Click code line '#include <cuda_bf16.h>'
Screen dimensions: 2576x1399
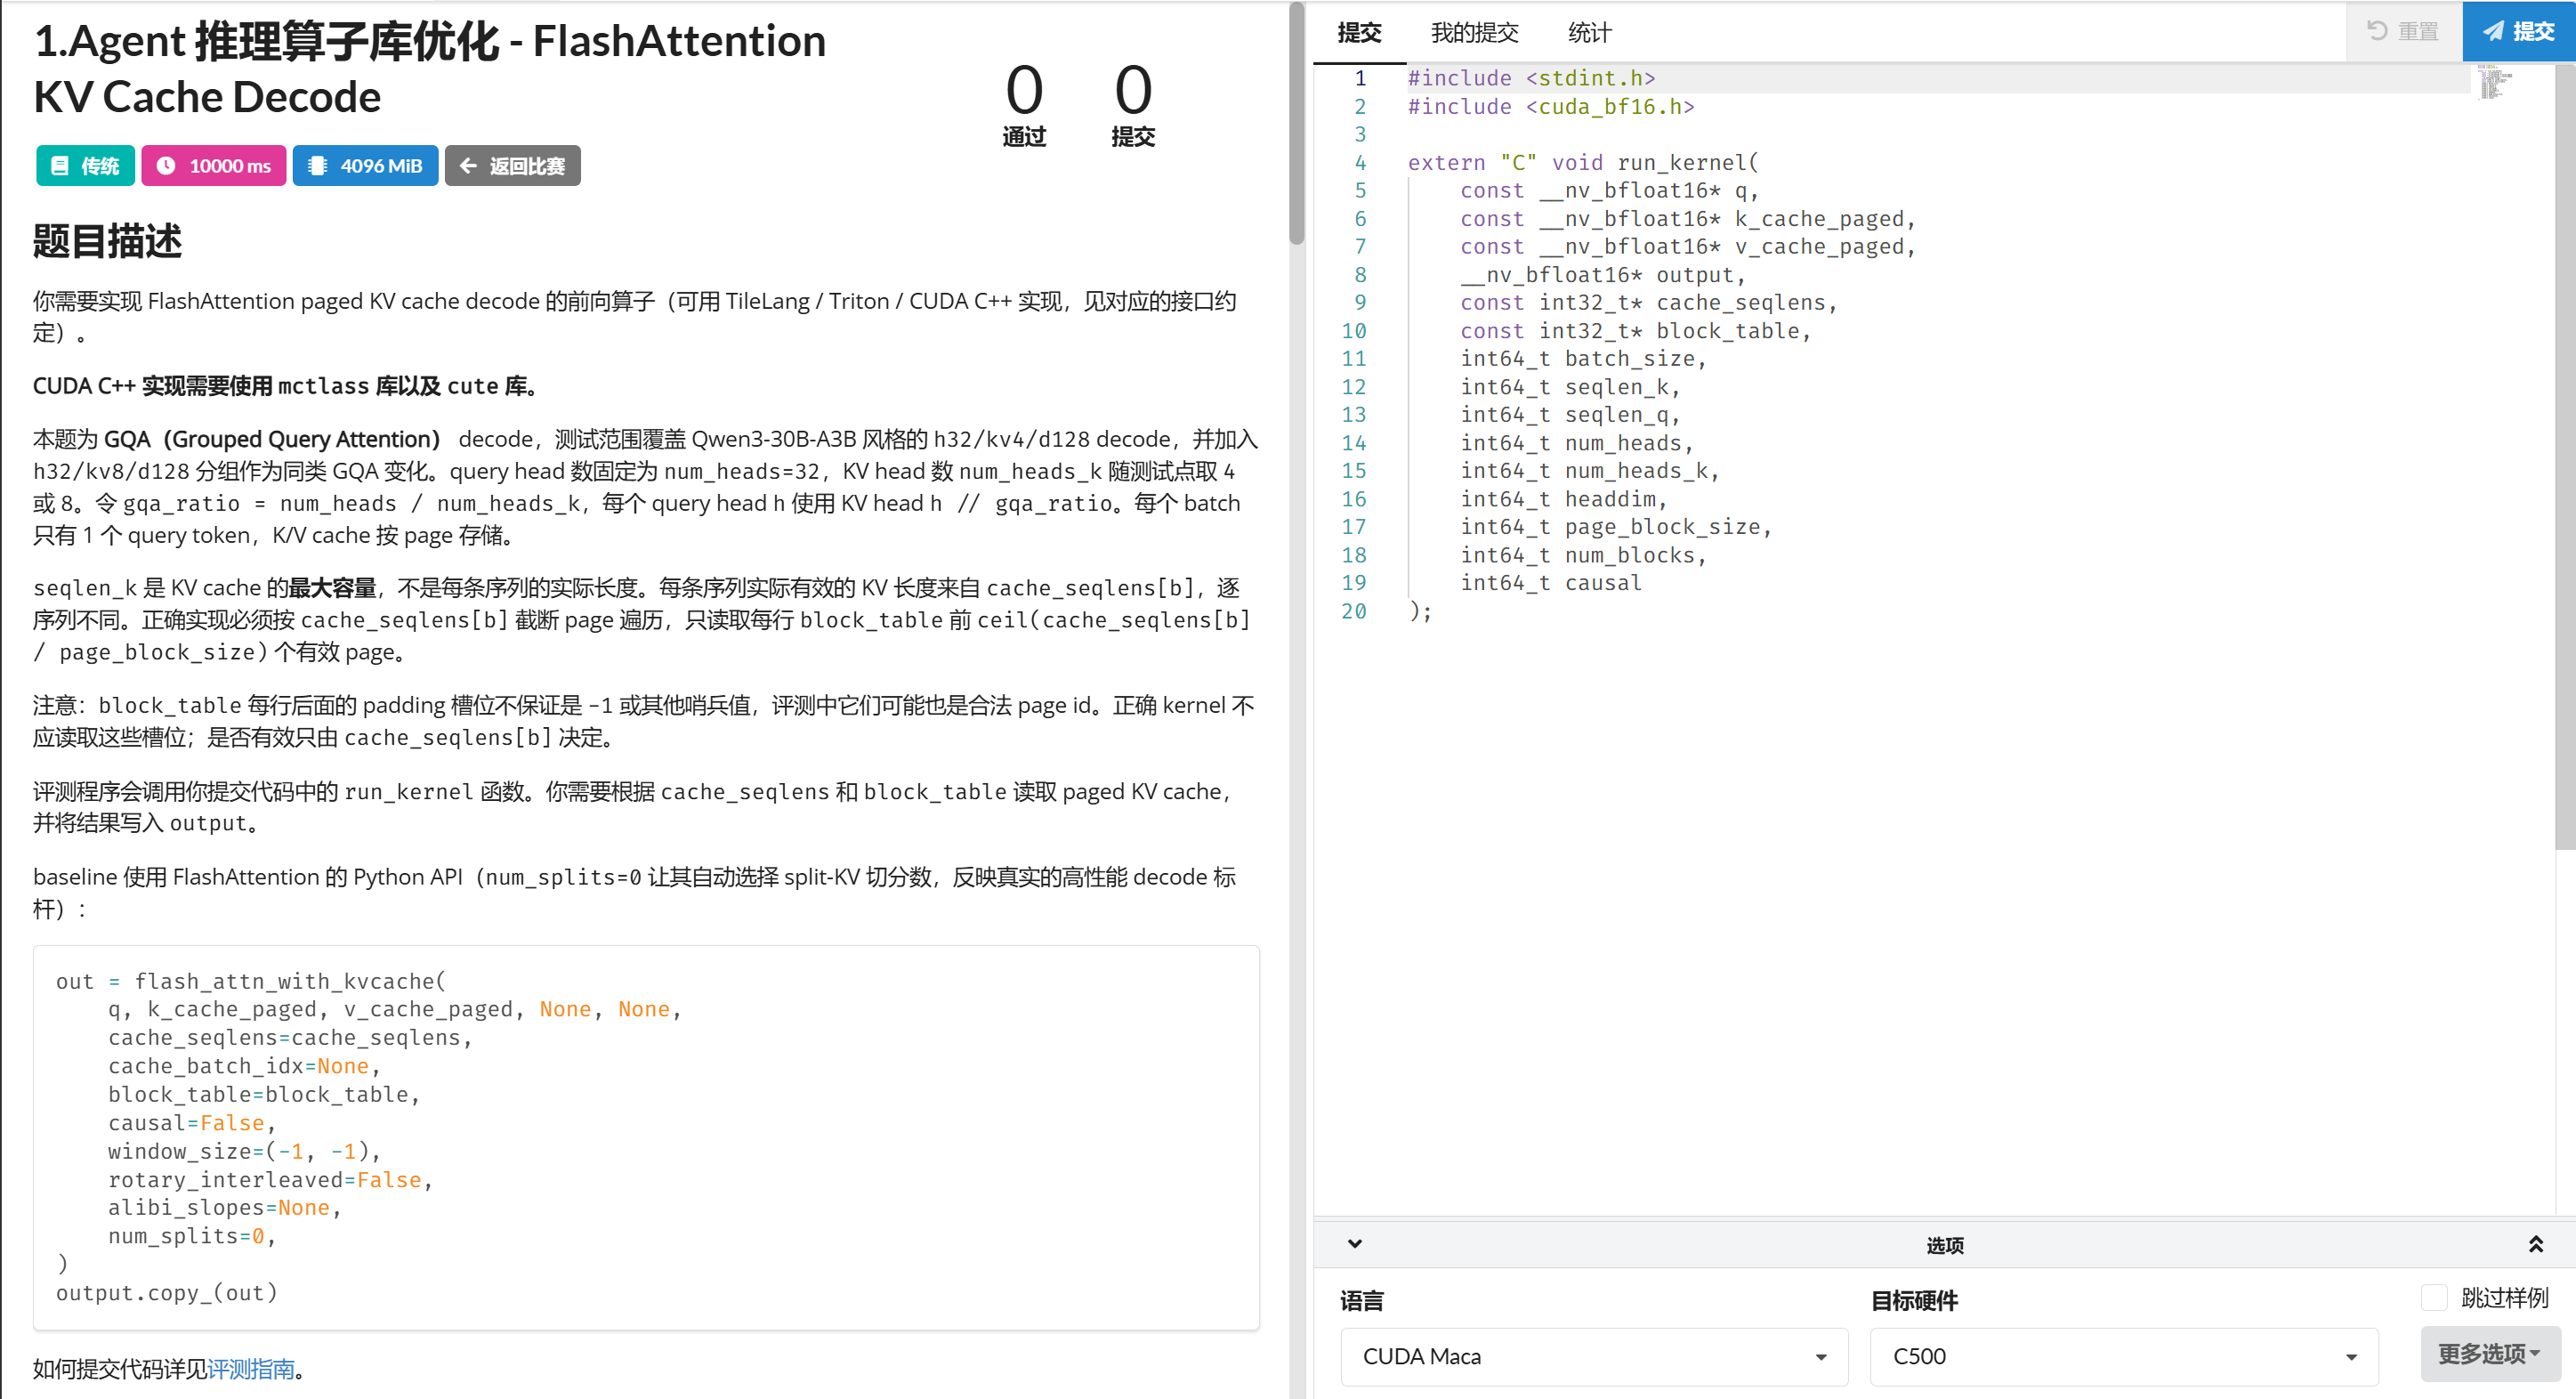coord(1551,106)
